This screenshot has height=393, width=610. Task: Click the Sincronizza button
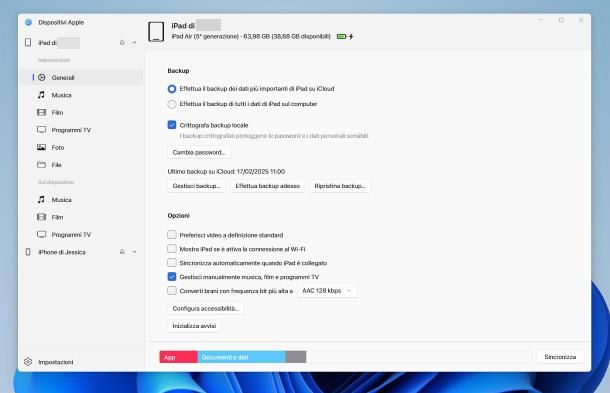[x=560, y=356]
